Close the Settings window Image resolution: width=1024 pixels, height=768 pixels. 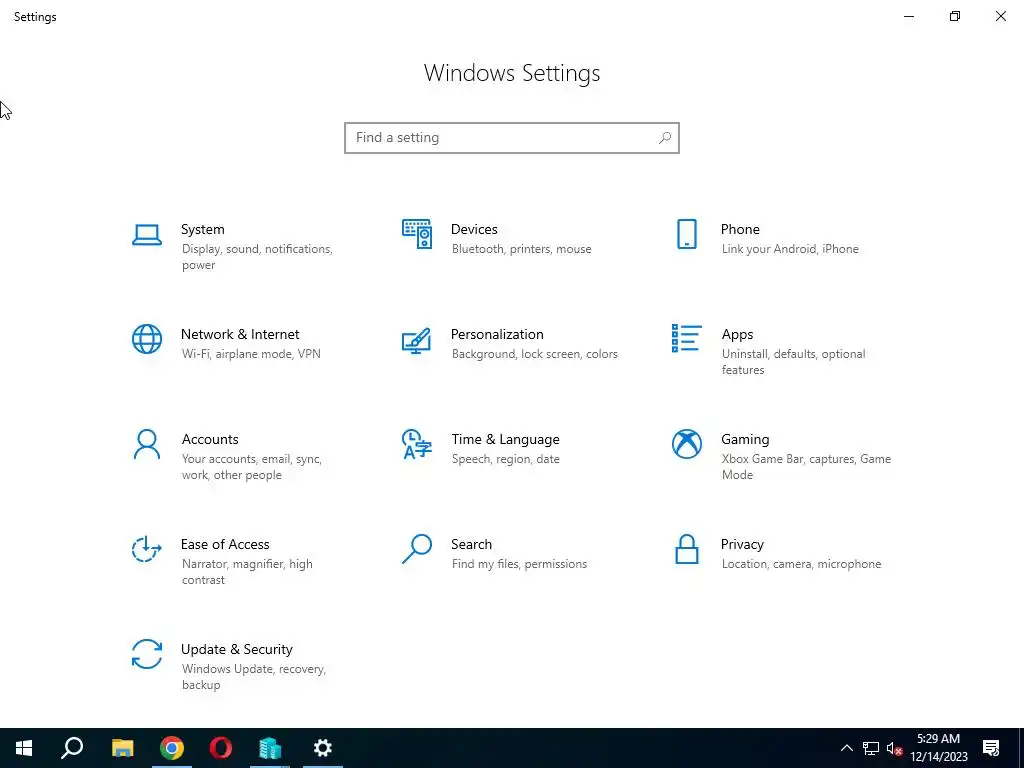(1000, 16)
